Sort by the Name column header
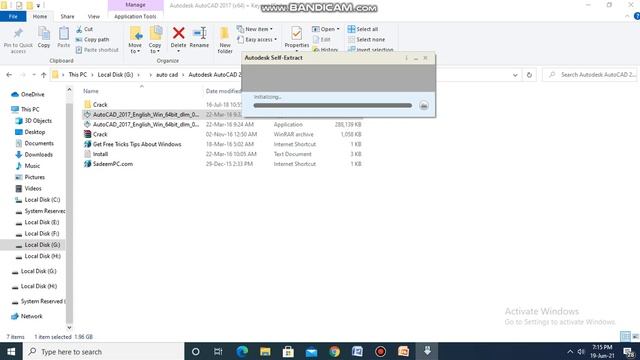640x360 pixels. coord(91,91)
